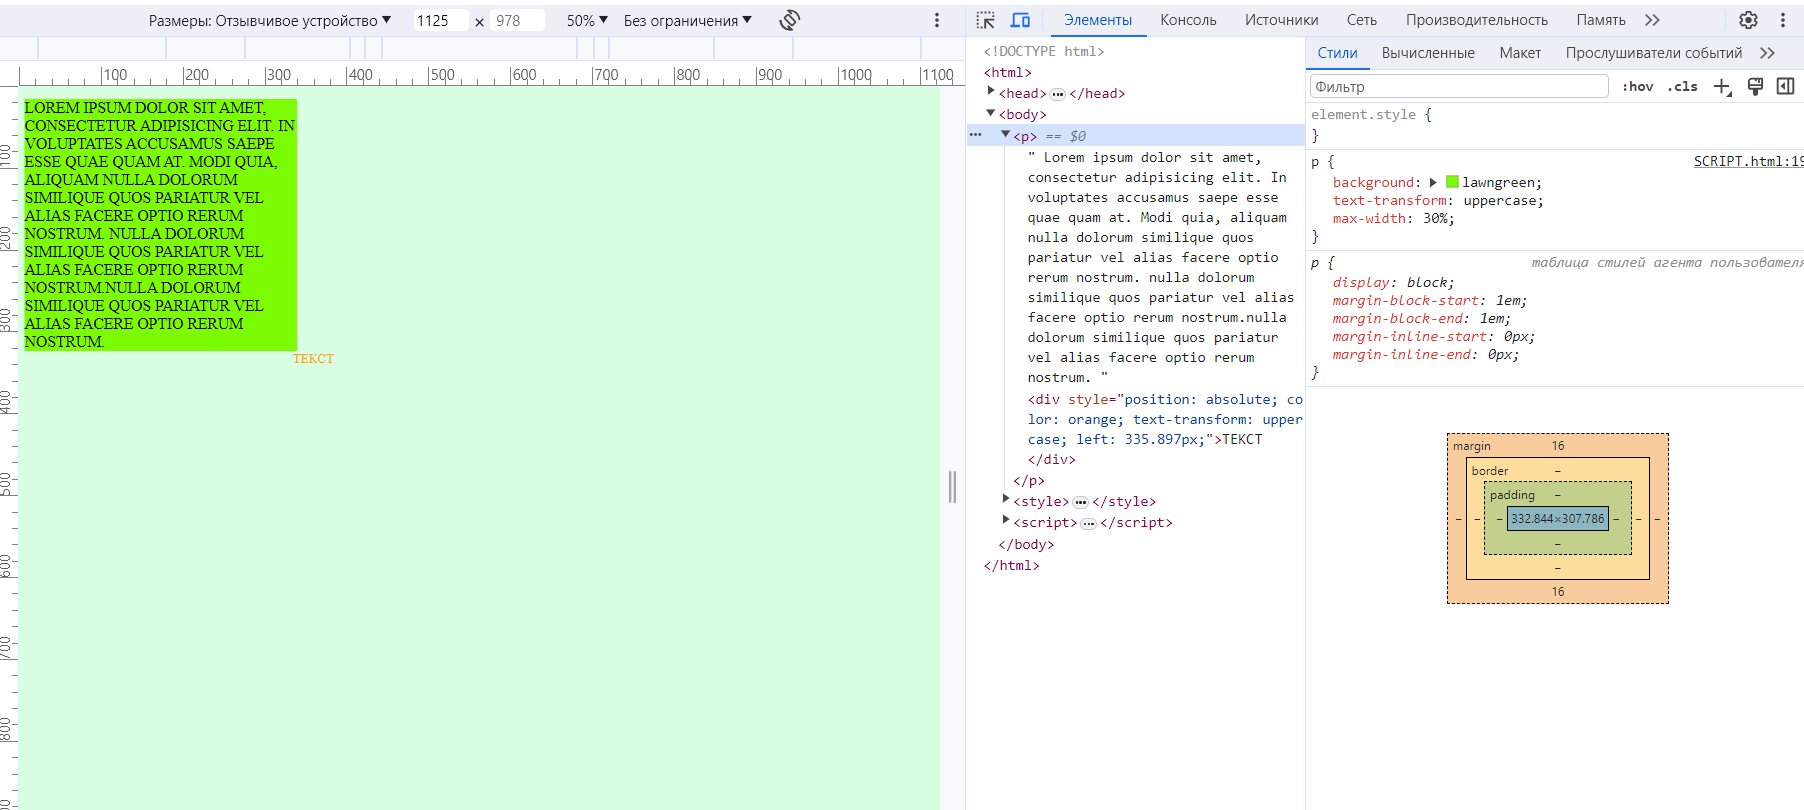Screen dimensions: 1804x810
Task: Click the Фильтр styles filter field
Action: tap(1458, 87)
